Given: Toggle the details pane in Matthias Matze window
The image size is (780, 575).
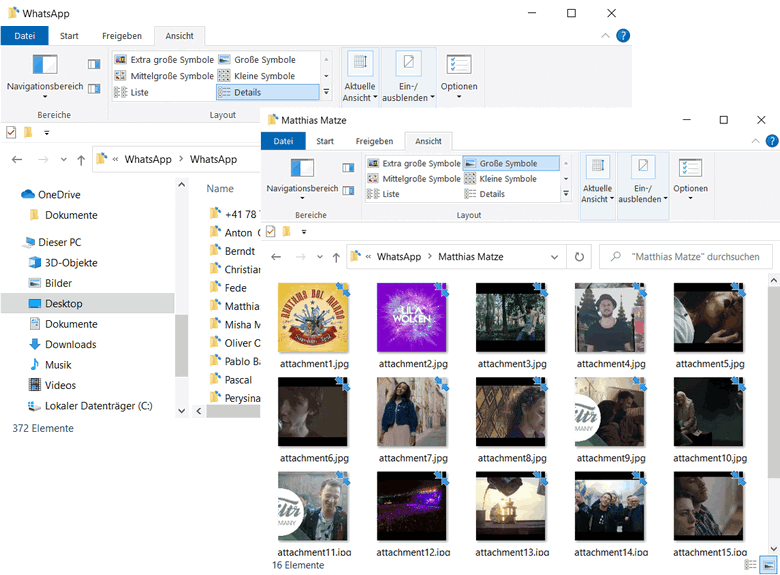Looking at the screenshot, I should [x=348, y=190].
